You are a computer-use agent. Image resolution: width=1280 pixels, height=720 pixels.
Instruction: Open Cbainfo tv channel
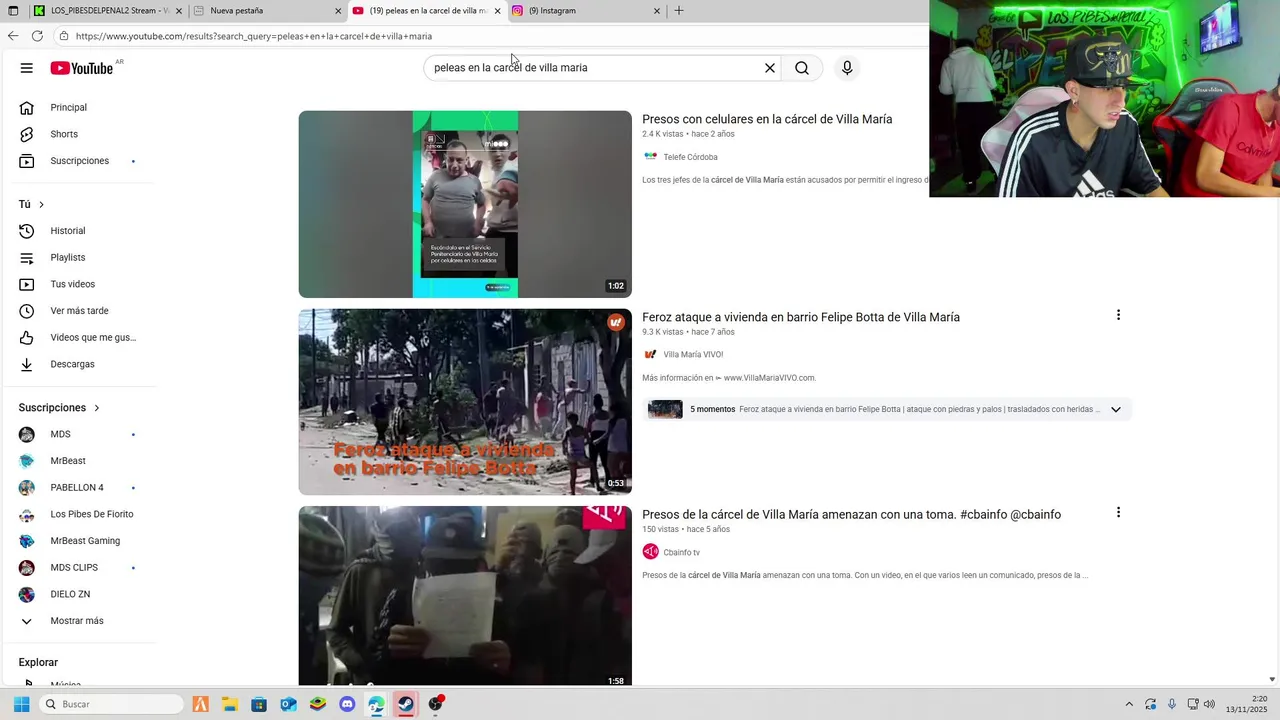[x=681, y=552]
